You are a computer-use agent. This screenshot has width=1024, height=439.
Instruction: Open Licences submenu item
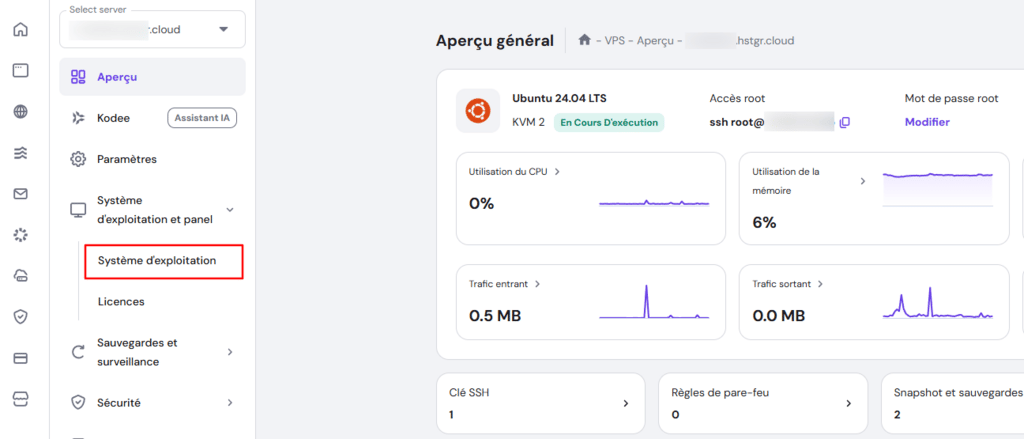click(121, 302)
